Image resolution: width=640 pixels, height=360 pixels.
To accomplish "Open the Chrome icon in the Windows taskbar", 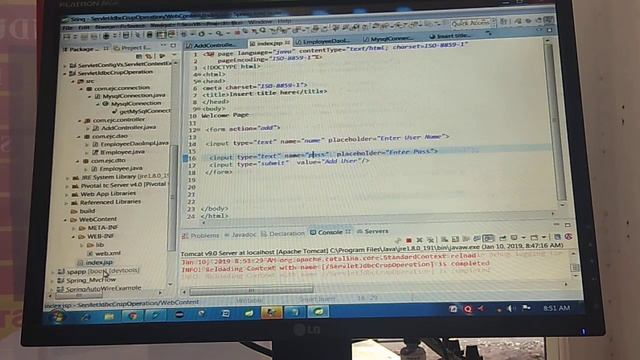I will [132, 316].
